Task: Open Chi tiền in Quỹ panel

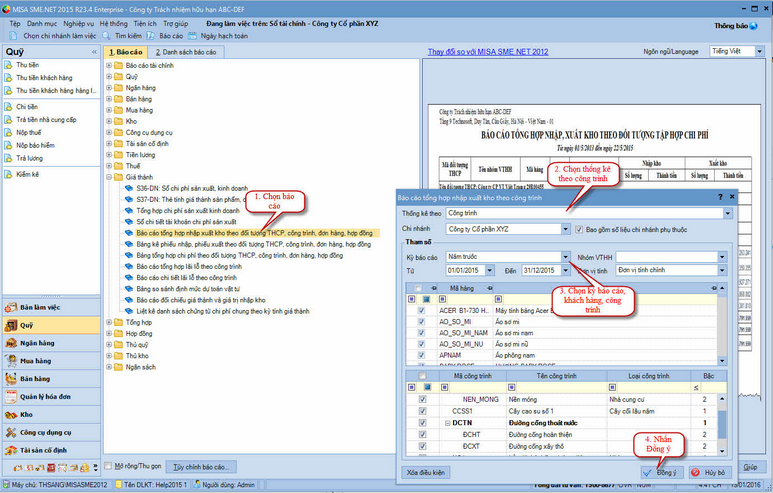Action: (27, 106)
